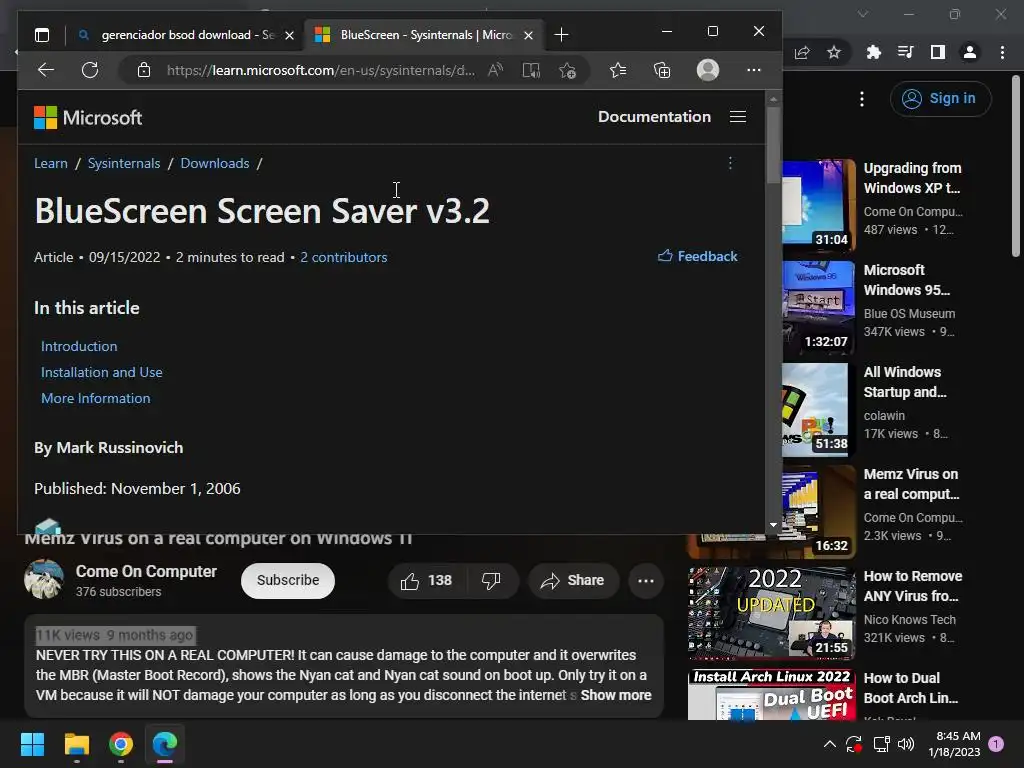Open Chrome Extensions puzzle icon

click(x=873, y=52)
